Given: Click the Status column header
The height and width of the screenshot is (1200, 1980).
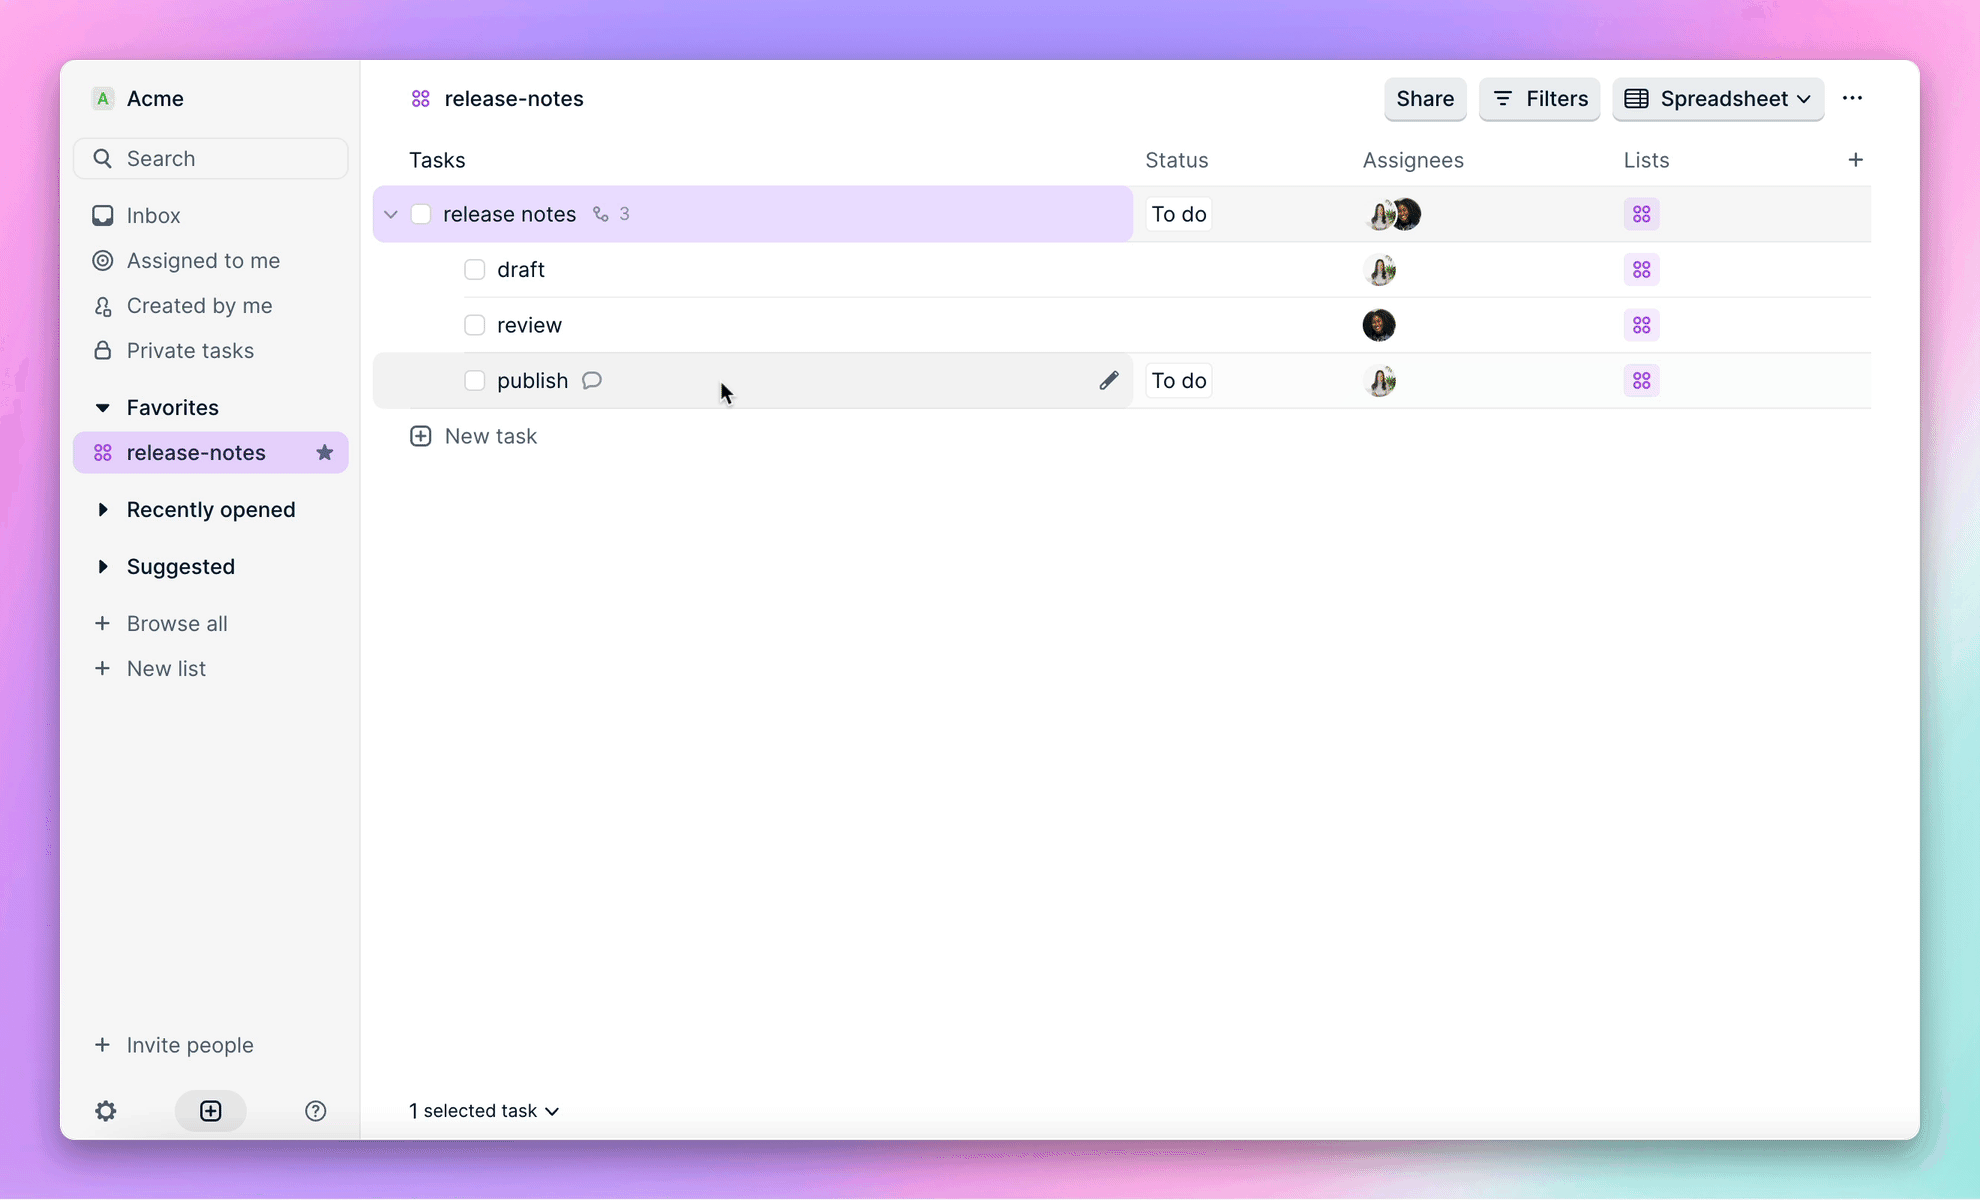Looking at the screenshot, I should (x=1176, y=160).
